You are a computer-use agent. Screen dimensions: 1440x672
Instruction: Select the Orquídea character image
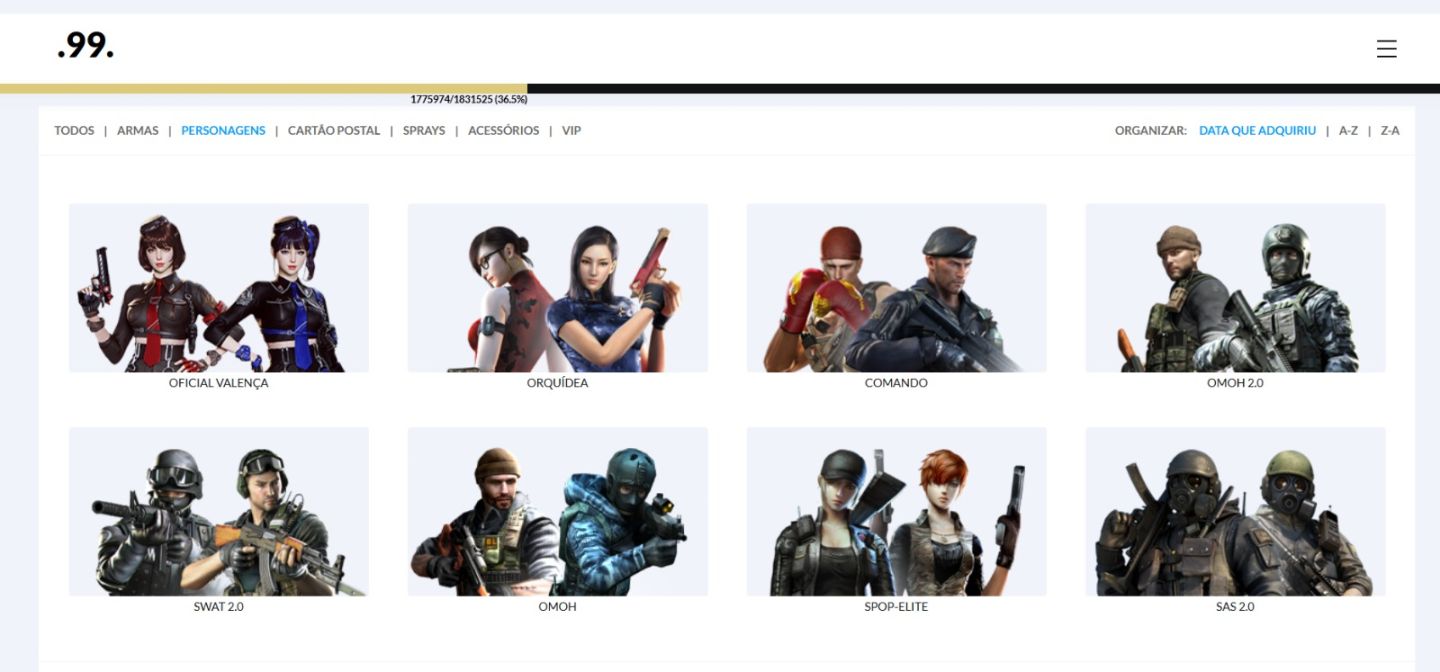tap(558, 288)
